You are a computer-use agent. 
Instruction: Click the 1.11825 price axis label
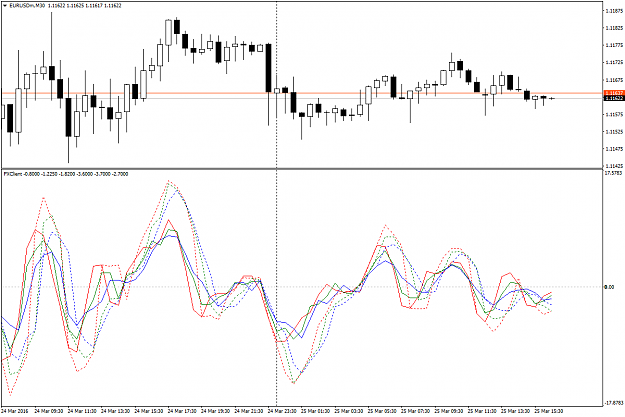[x=614, y=28]
